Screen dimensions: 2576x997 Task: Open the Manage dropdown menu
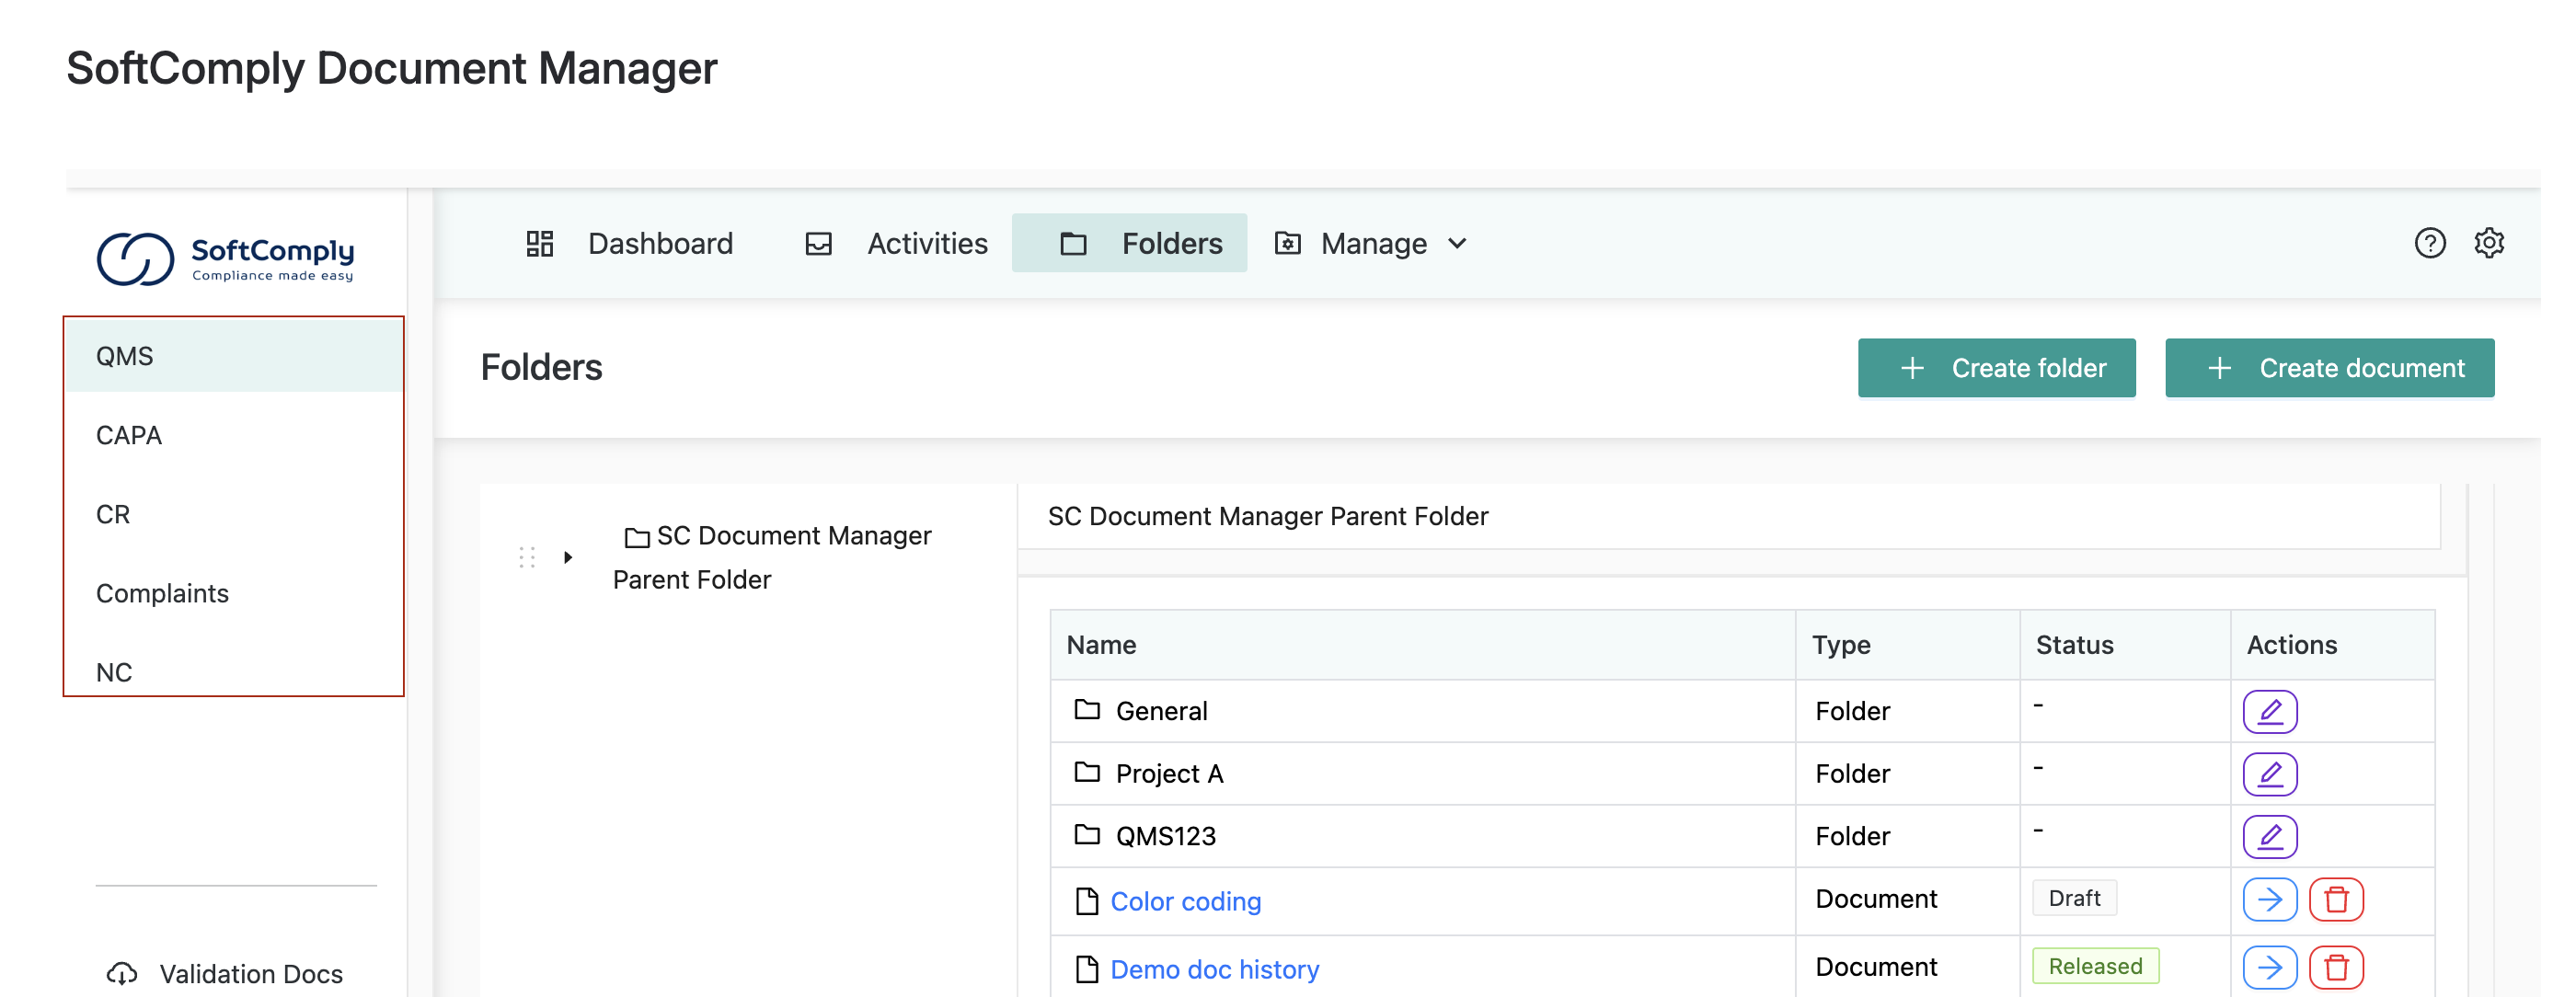click(x=1372, y=244)
